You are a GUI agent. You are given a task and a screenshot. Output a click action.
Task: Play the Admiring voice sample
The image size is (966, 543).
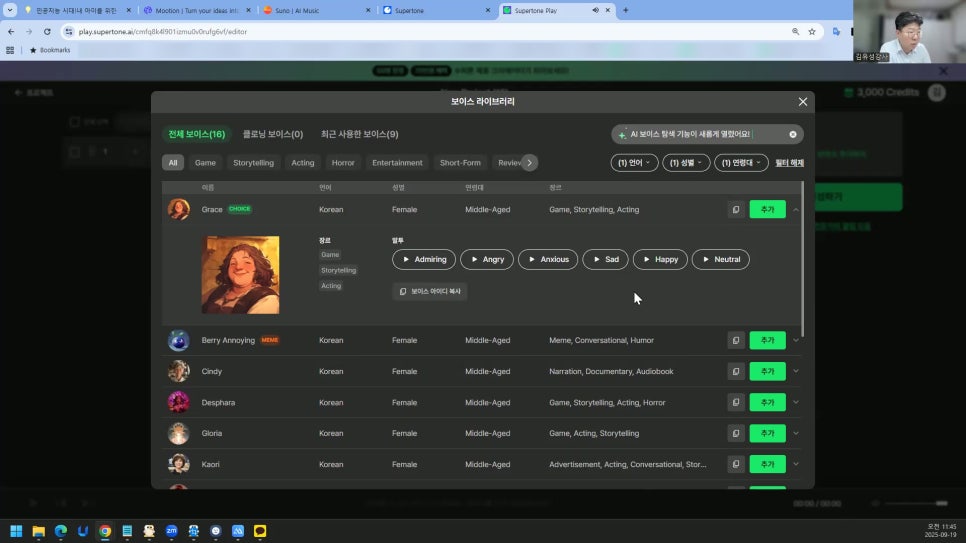[424, 259]
